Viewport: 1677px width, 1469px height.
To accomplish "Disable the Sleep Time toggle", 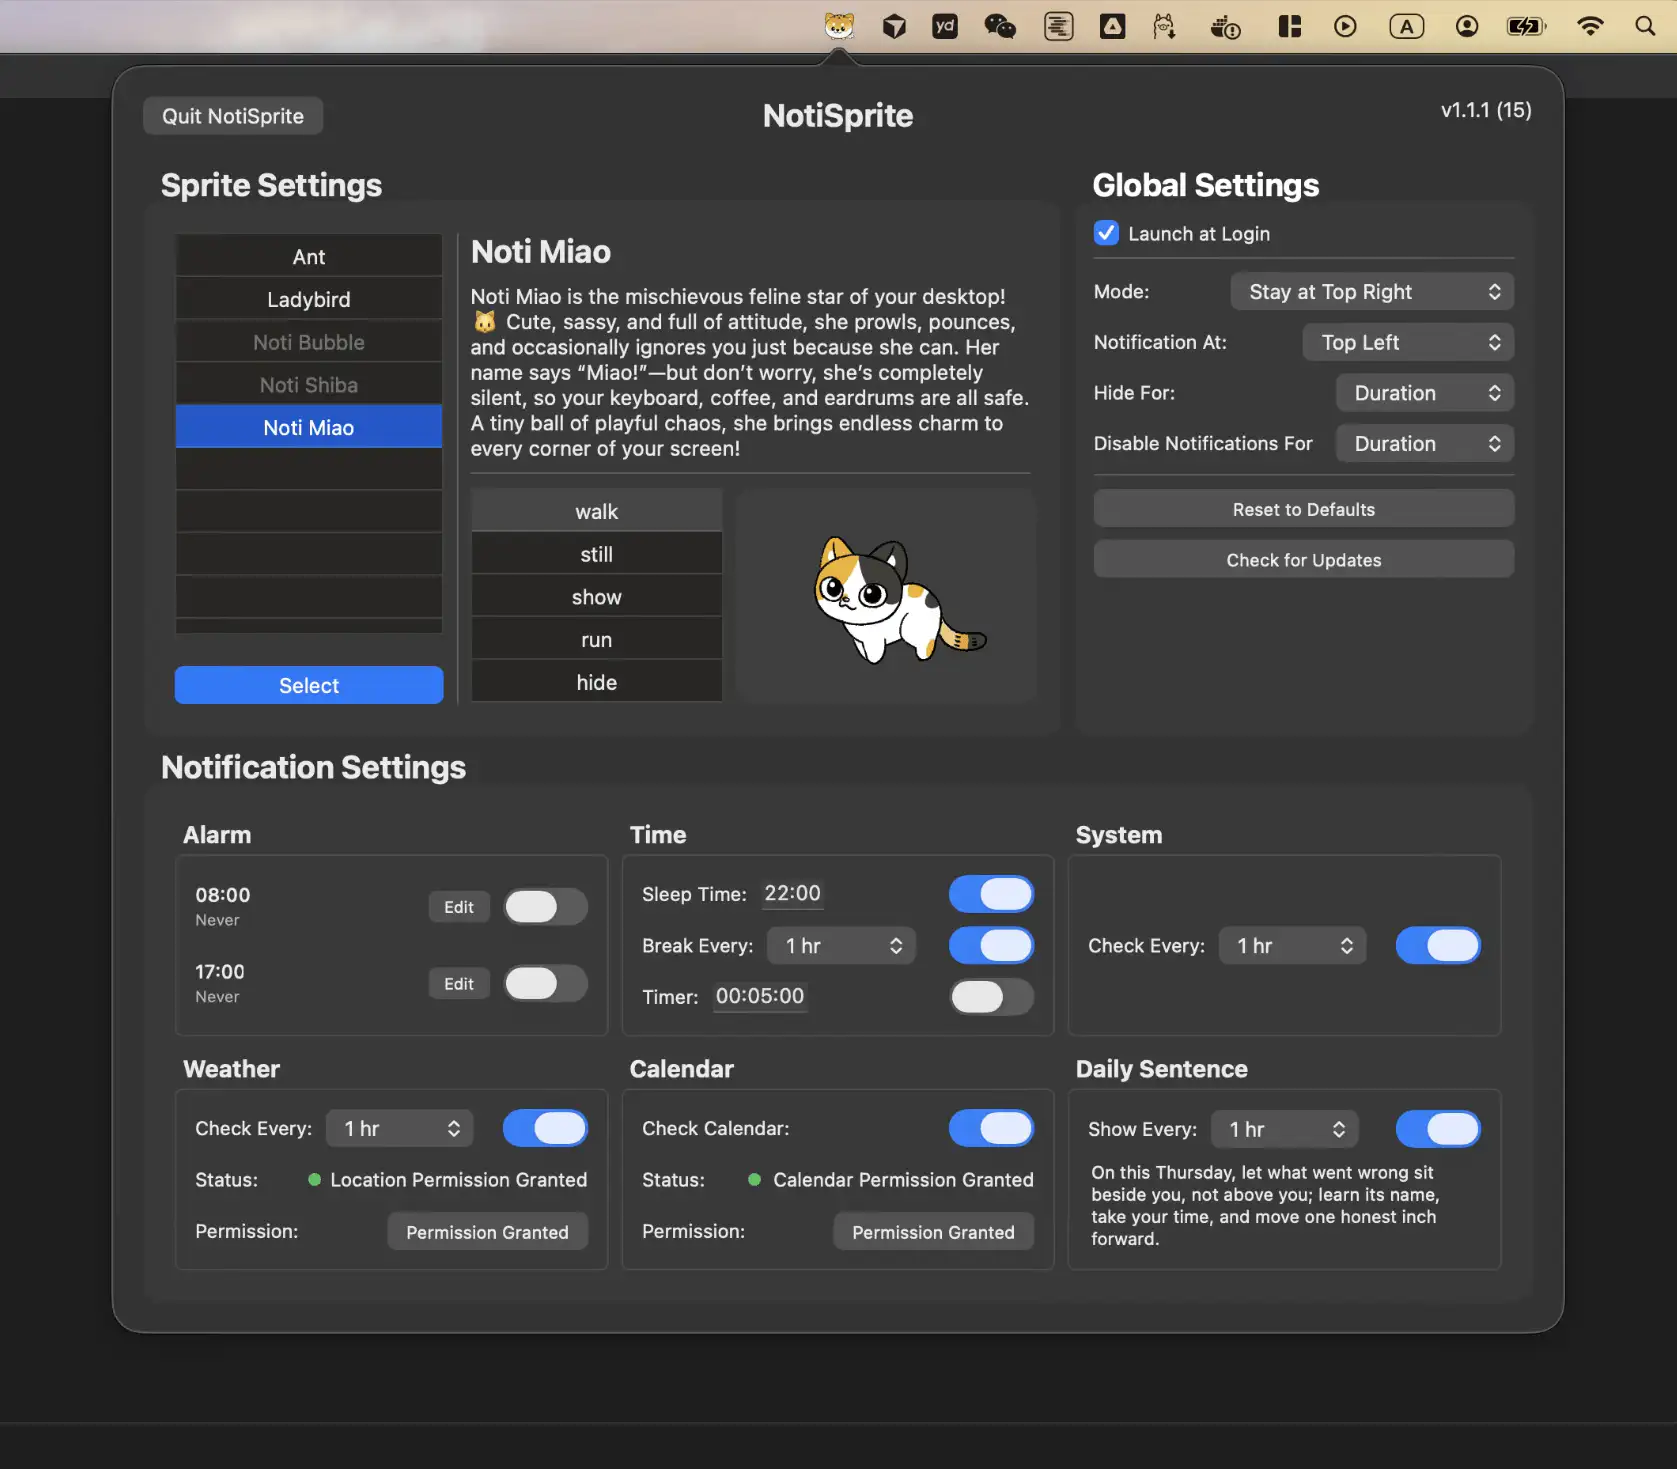I will click(991, 894).
